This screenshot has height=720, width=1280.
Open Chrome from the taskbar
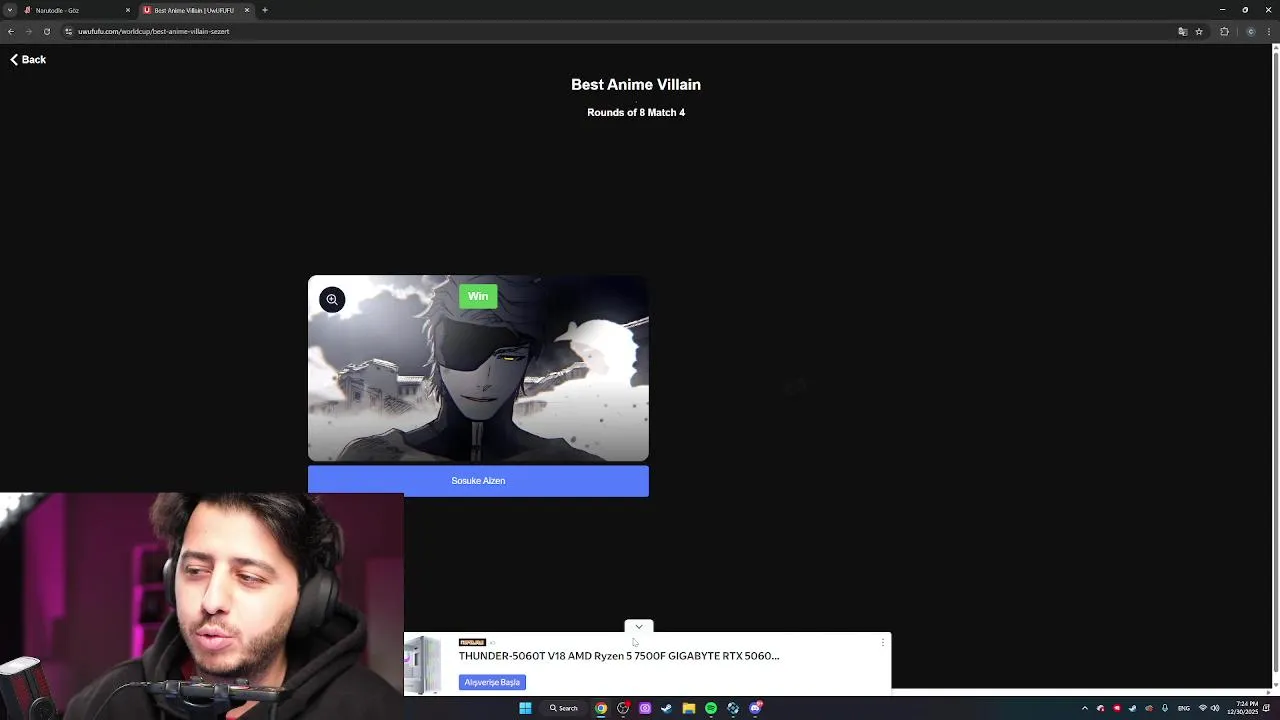601,708
